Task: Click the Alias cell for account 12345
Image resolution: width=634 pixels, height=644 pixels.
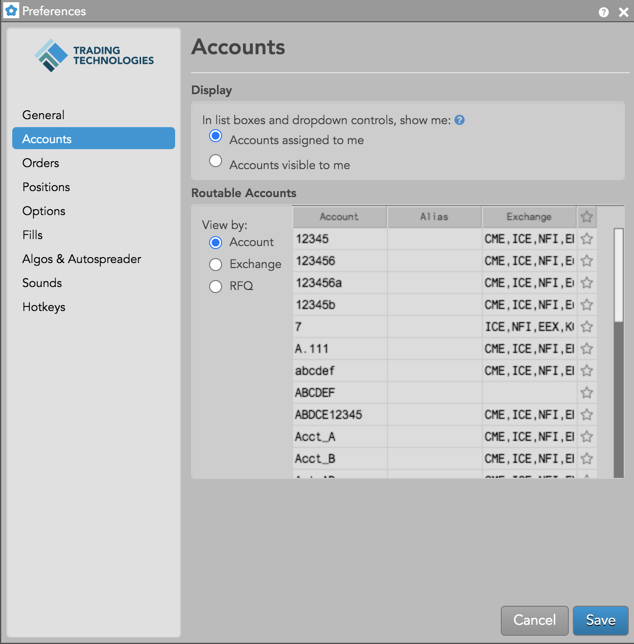Action: click(434, 239)
